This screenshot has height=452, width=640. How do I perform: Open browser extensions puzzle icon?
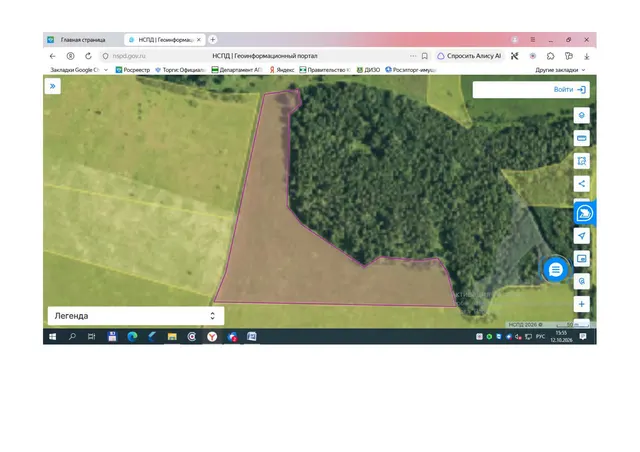click(551, 56)
